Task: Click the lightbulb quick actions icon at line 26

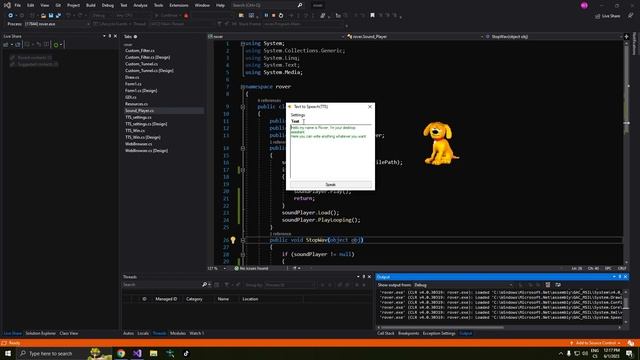Action: (x=233, y=240)
